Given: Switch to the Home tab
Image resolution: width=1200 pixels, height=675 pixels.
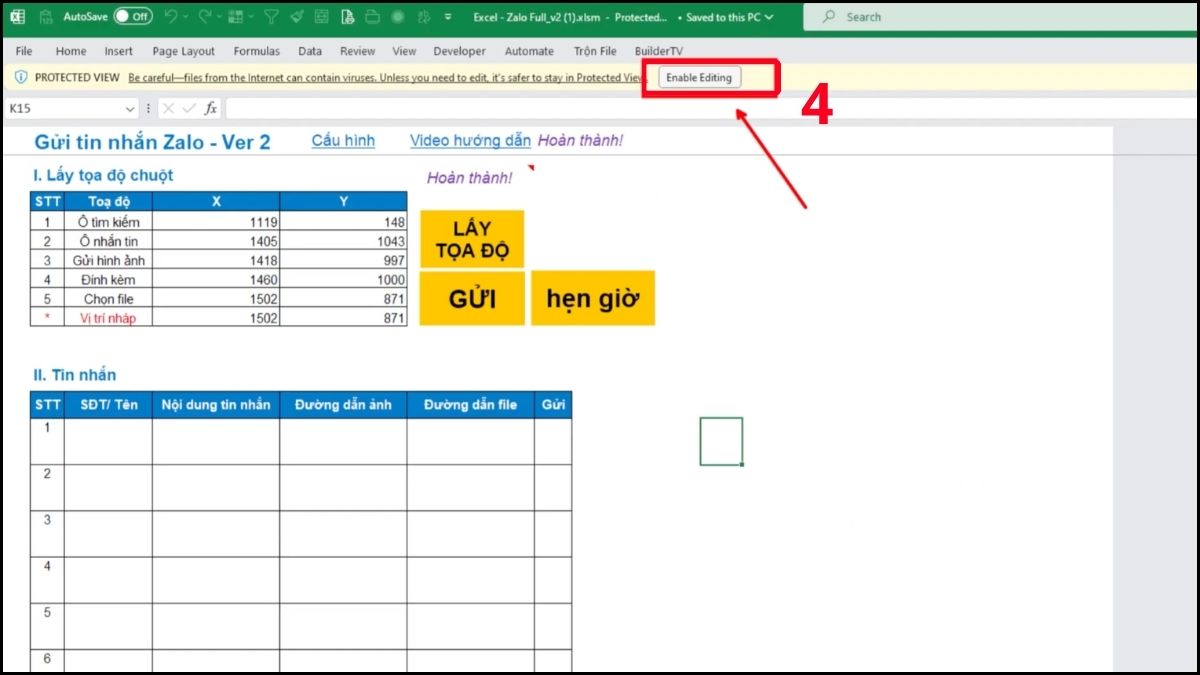Looking at the screenshot, I should 71,51.
